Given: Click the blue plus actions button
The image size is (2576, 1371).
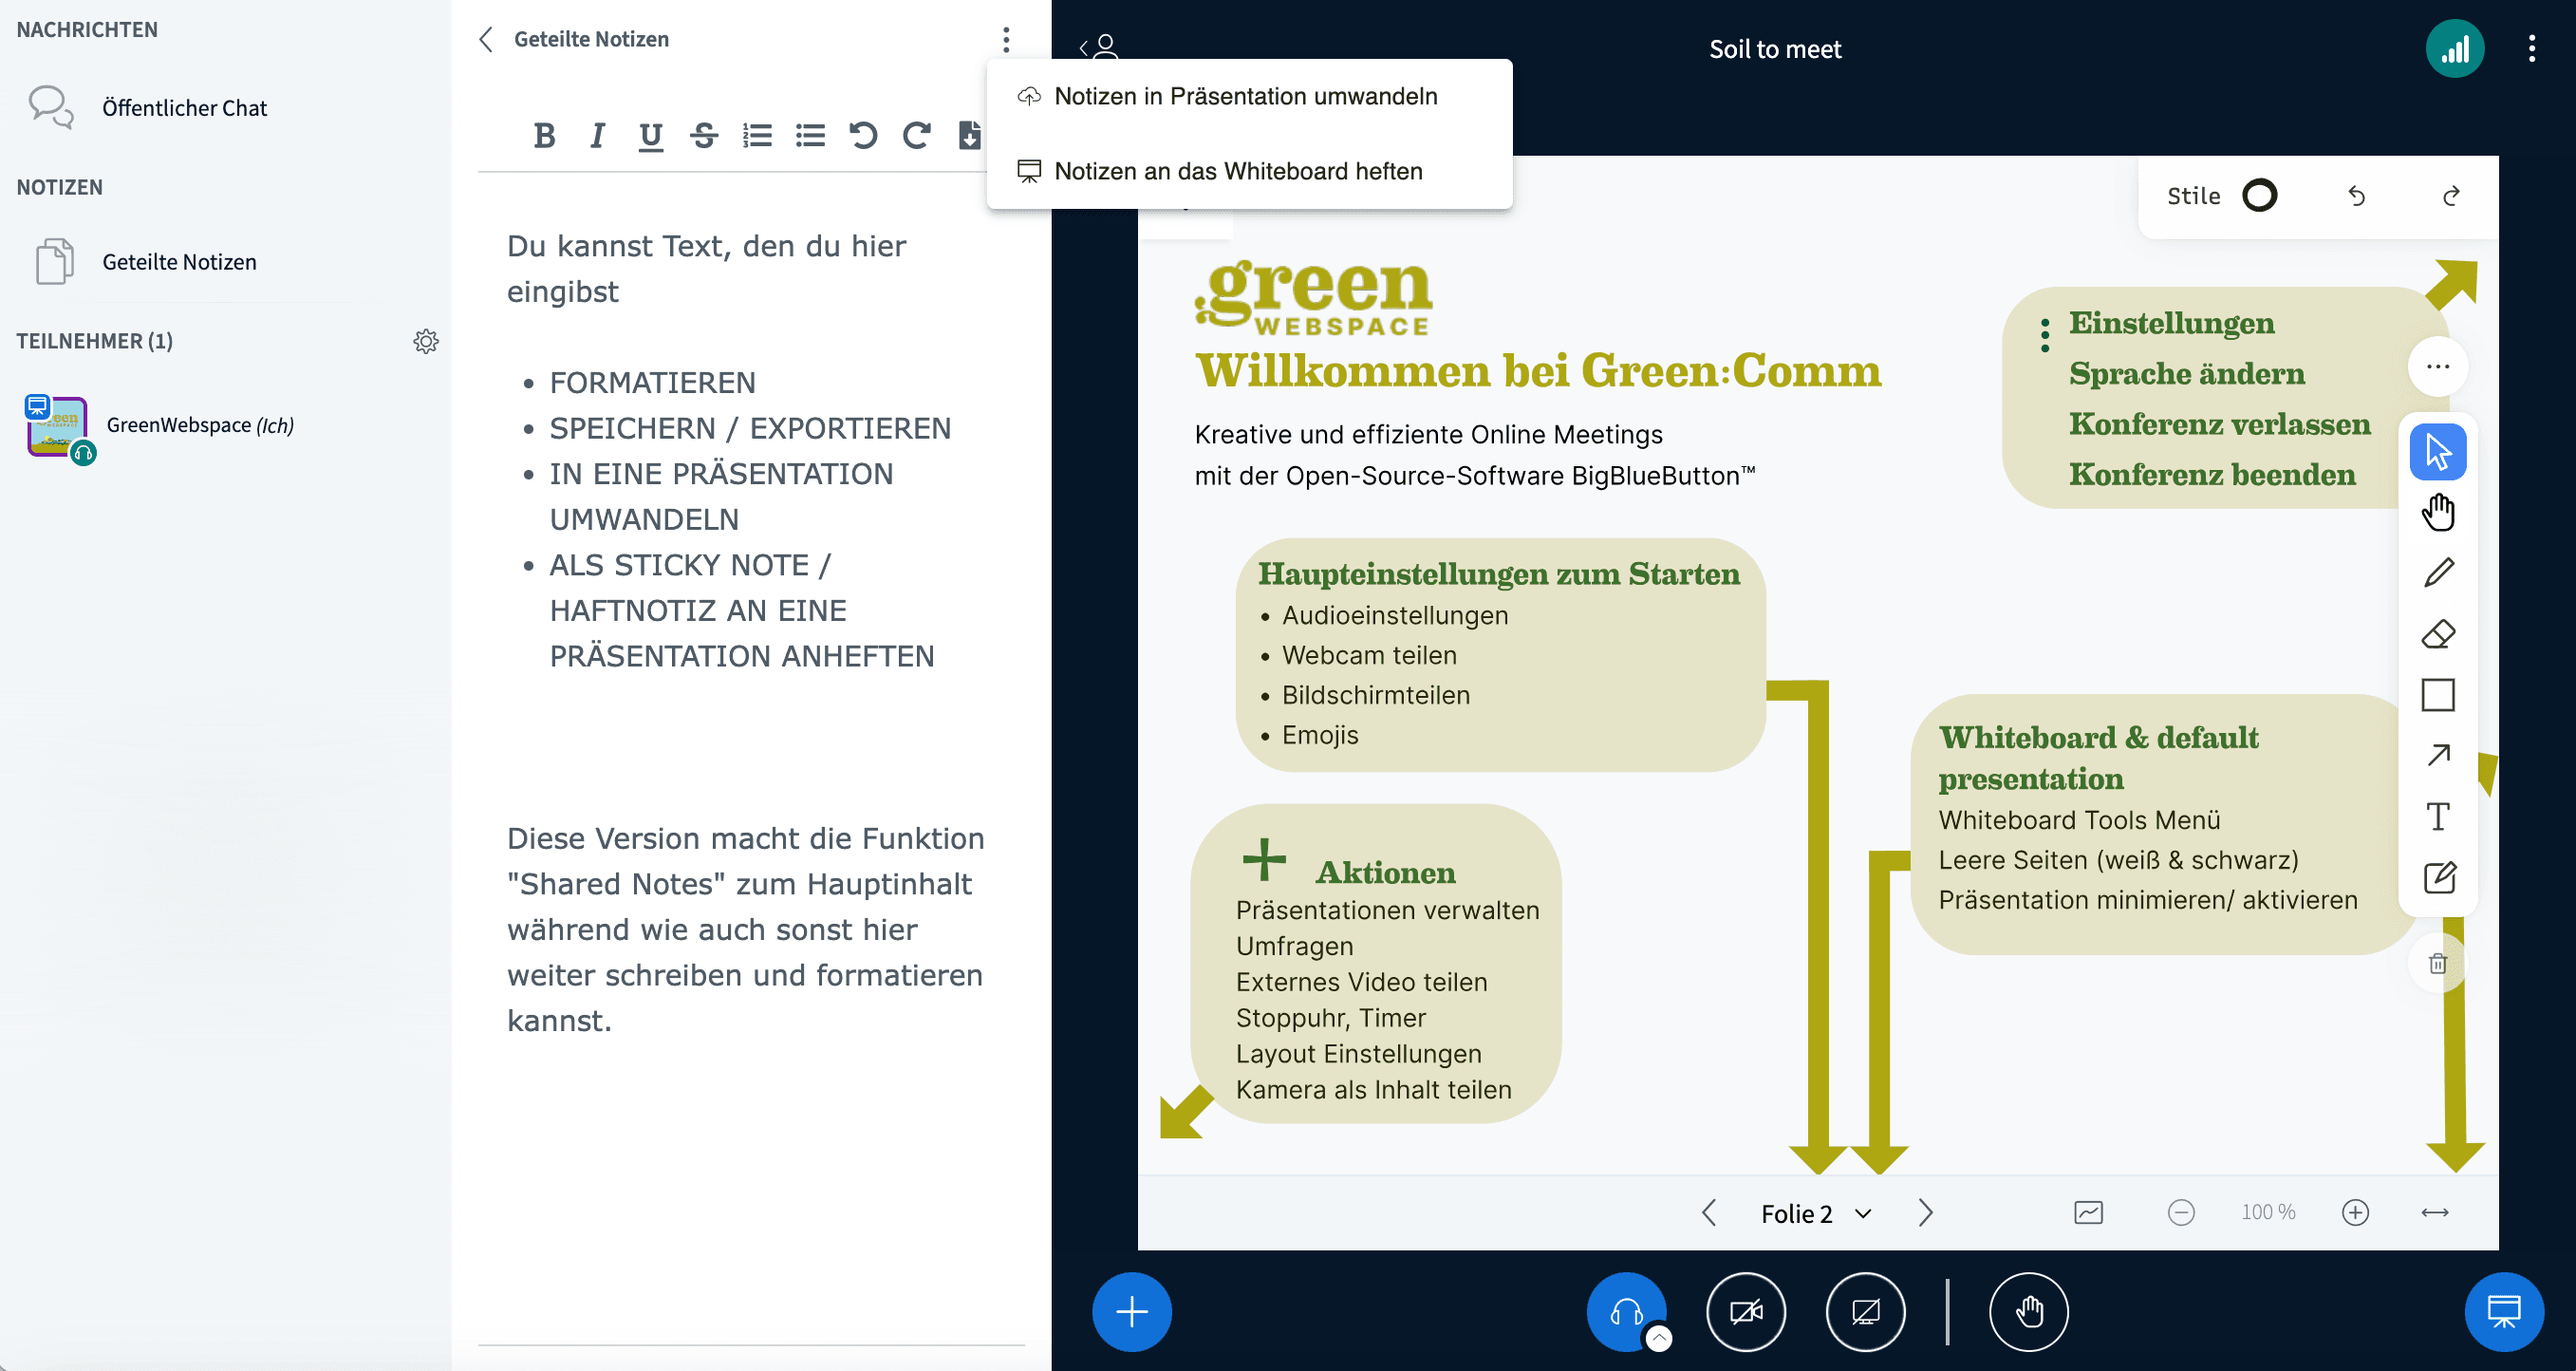Looking at the screenshot, I should coord(1131,1311).
